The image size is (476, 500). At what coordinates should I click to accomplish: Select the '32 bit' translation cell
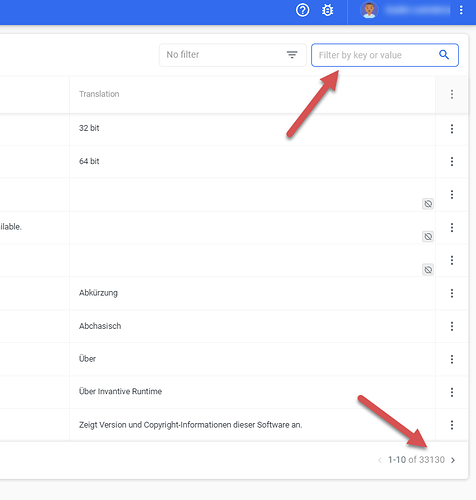pyautogui.click(x=252, y=129)
